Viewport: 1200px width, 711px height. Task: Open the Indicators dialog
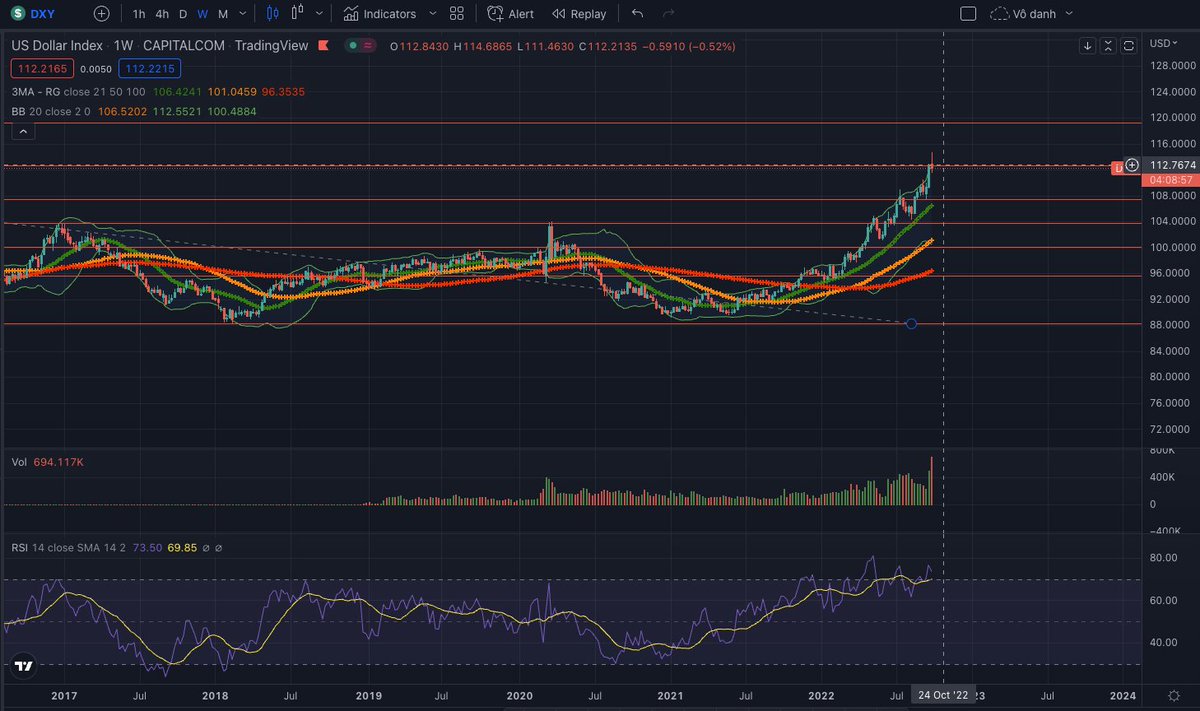tap(379, 14)
